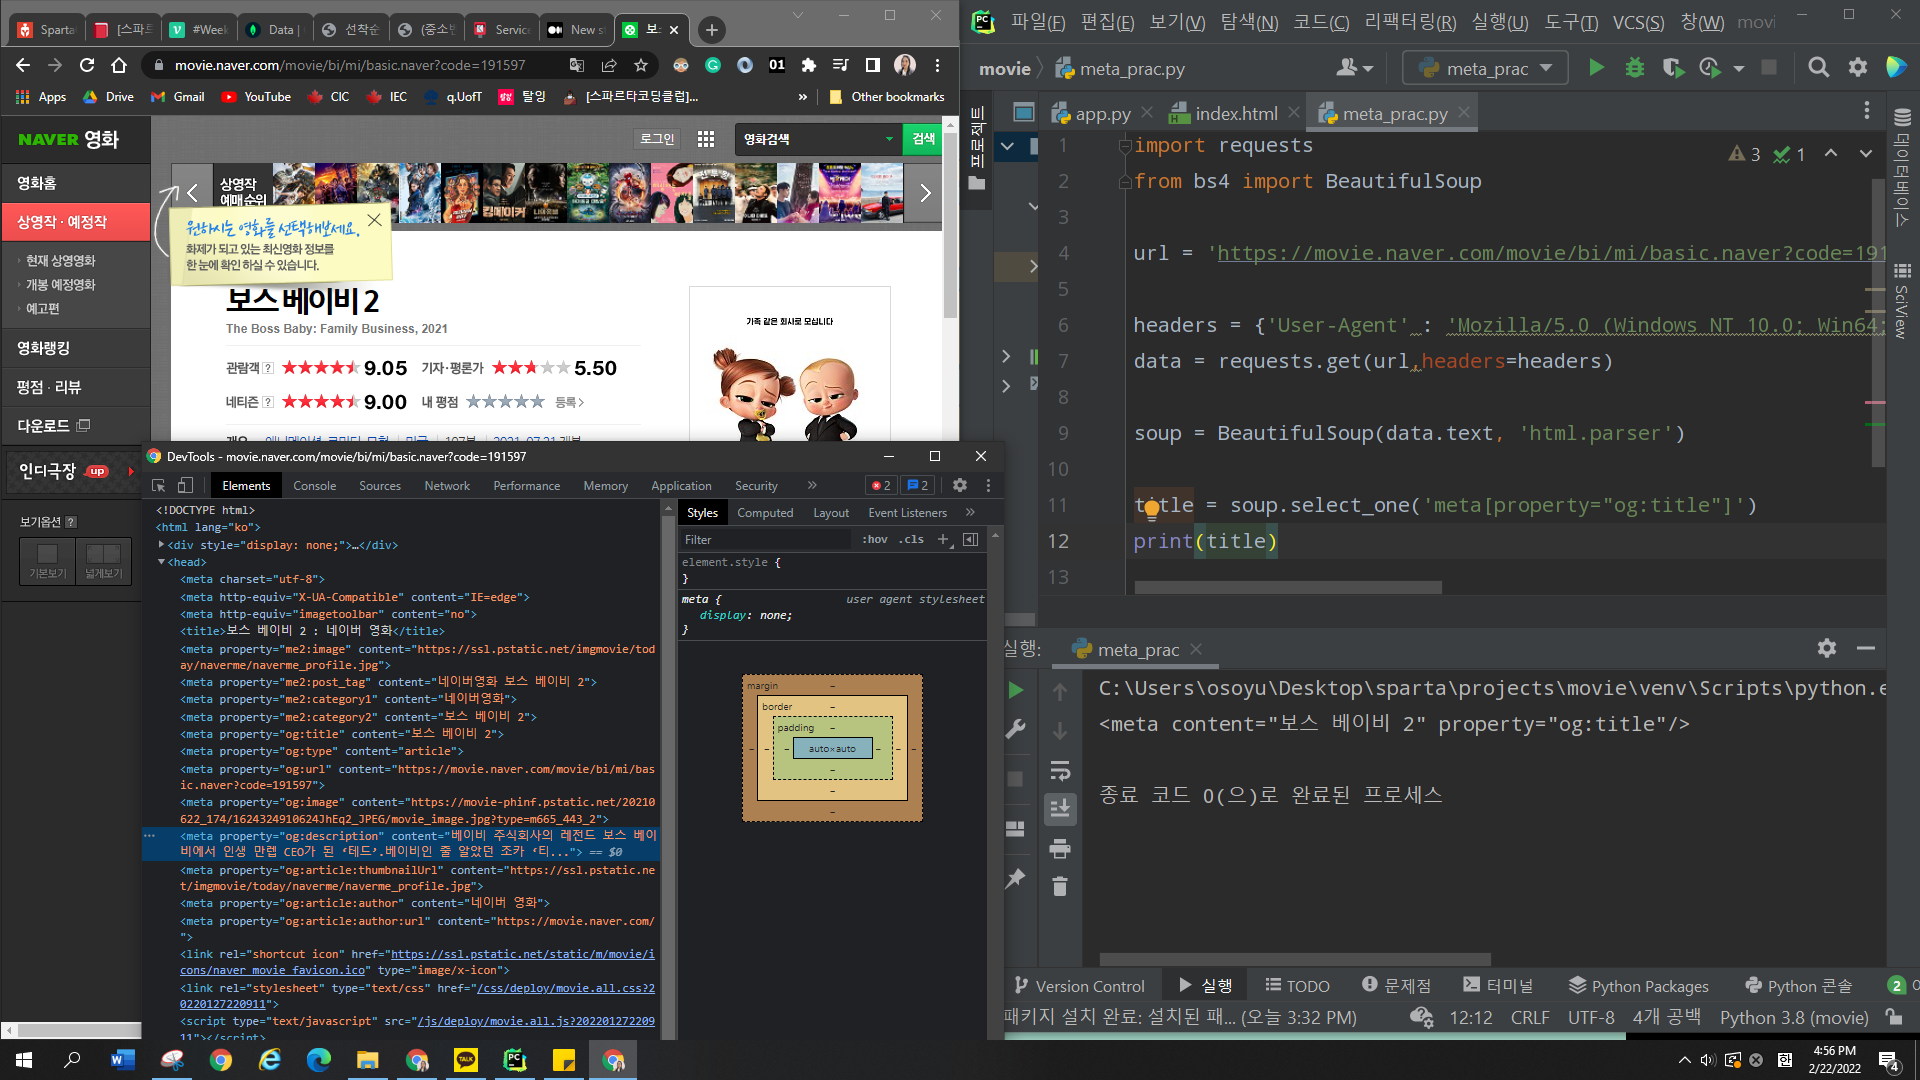Screen dimensions: 1920x1080
Task: Close the yellow tooltip on Naver movie
Action: pos(374,220)
